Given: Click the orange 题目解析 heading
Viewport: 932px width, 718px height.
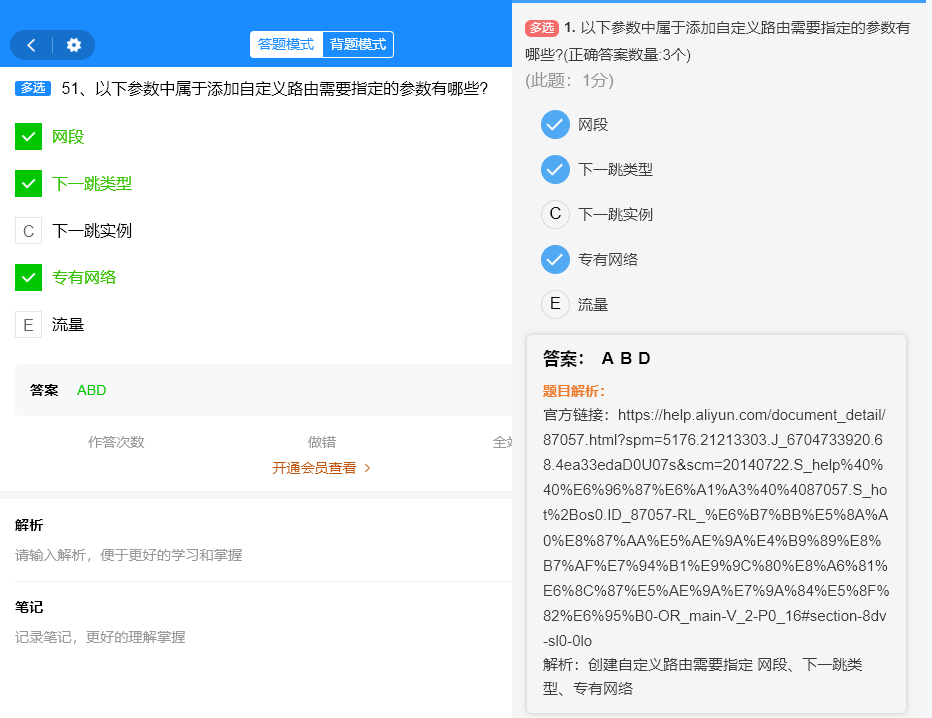Looking at the screenshot, I should point(574,391).
